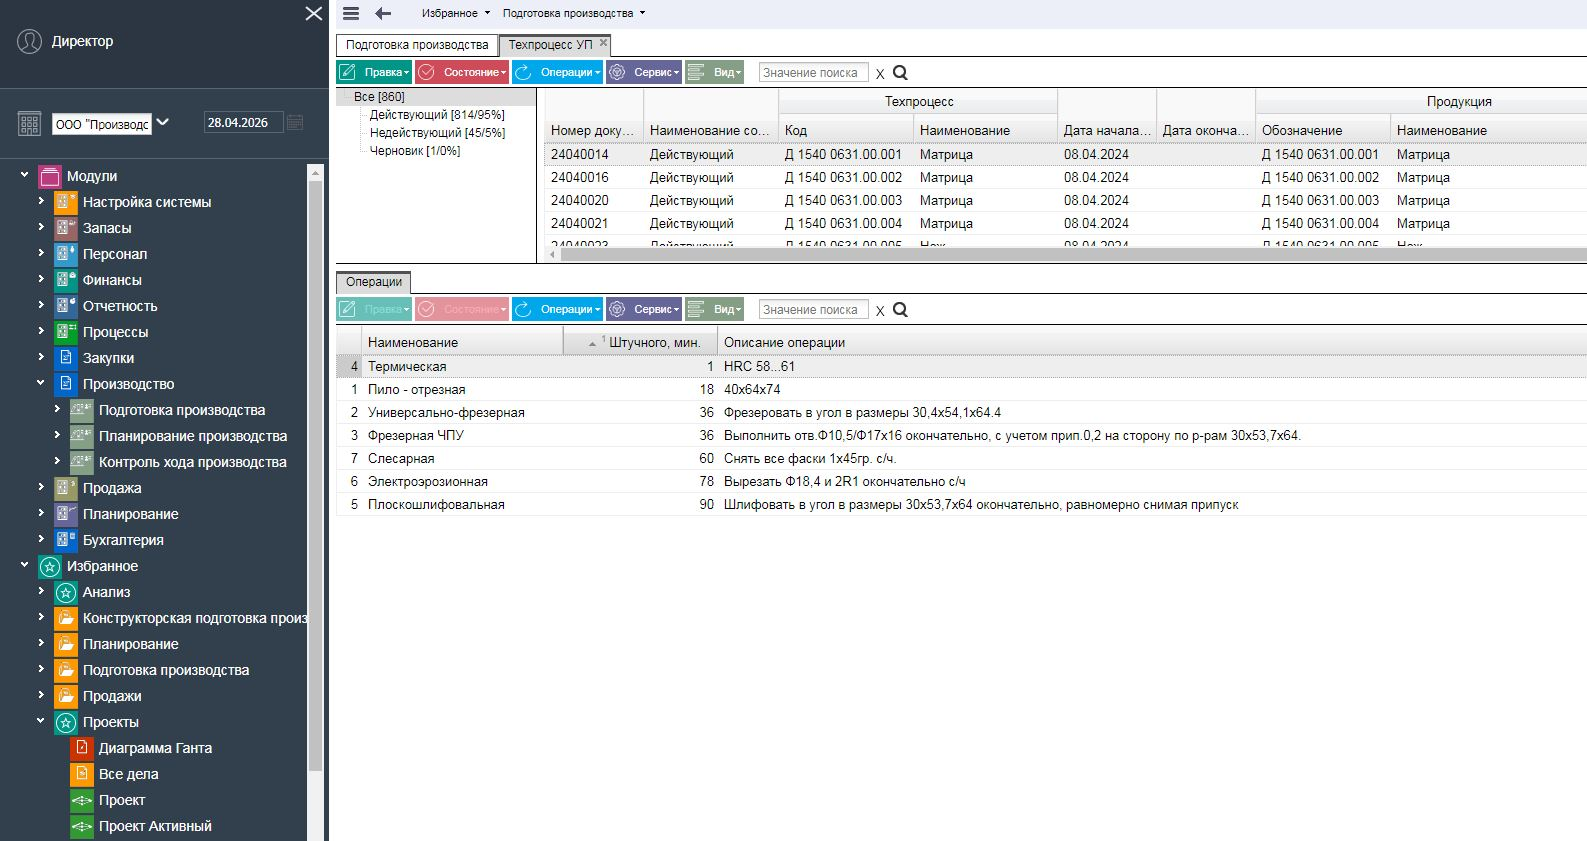This screenshot has height=841, width=1587.
Task: Filter by Недействующий [45/5%]
Action: [437, 133]
